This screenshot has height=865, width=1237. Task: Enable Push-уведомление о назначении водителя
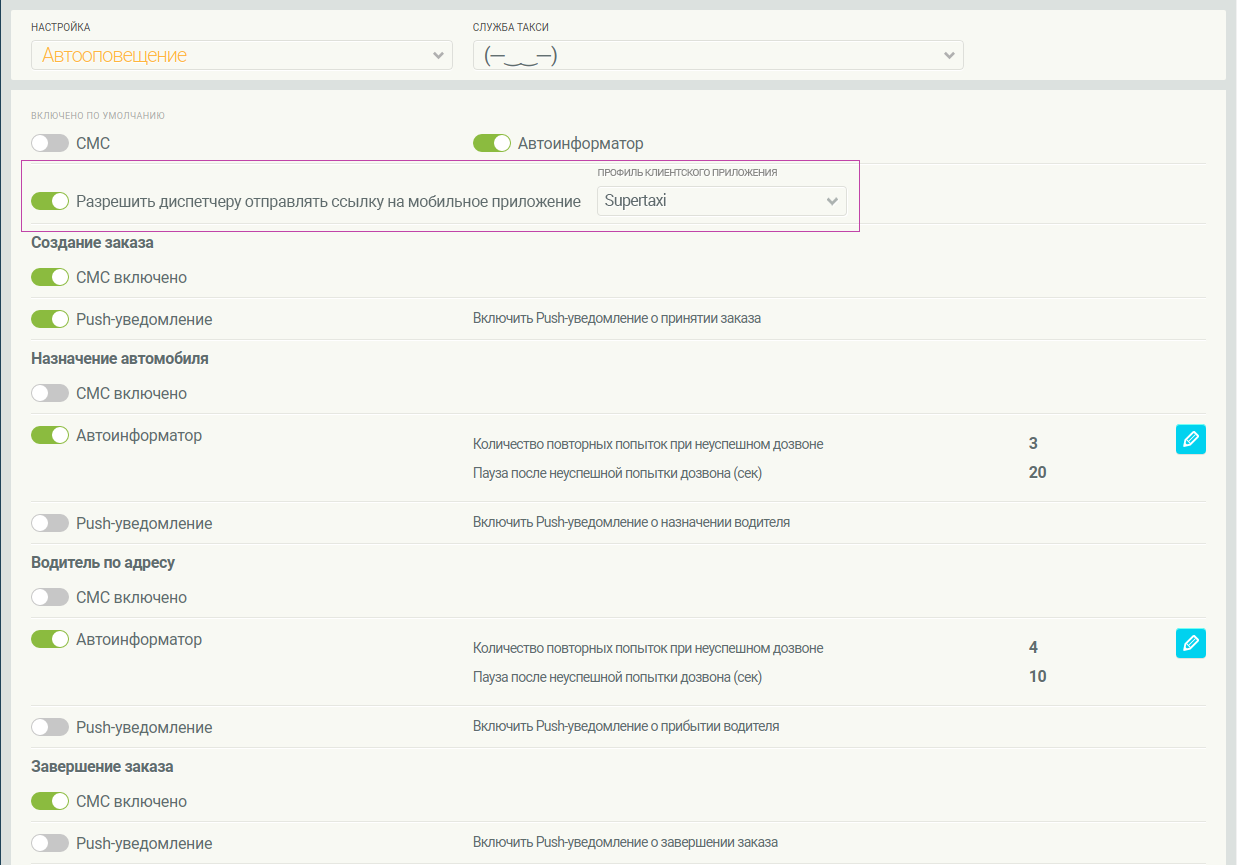click(50, 524)
